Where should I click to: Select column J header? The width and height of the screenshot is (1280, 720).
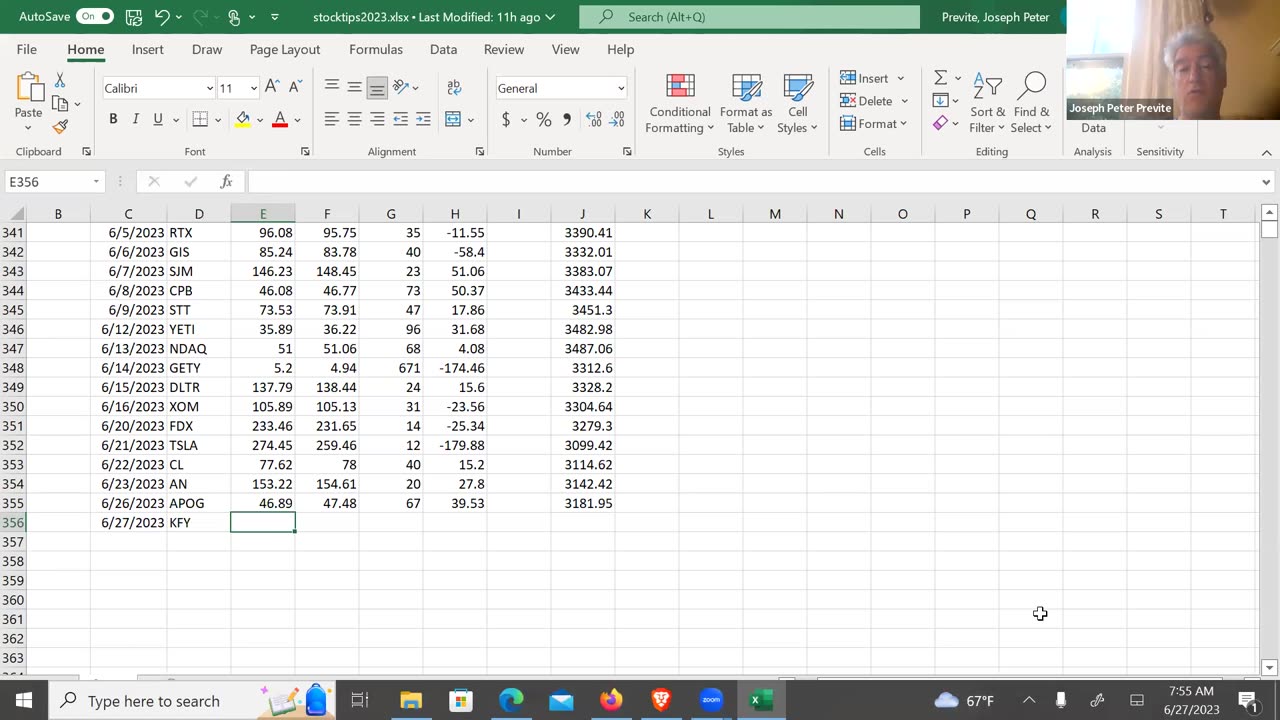pyautogui.click(x=582, y=214)
